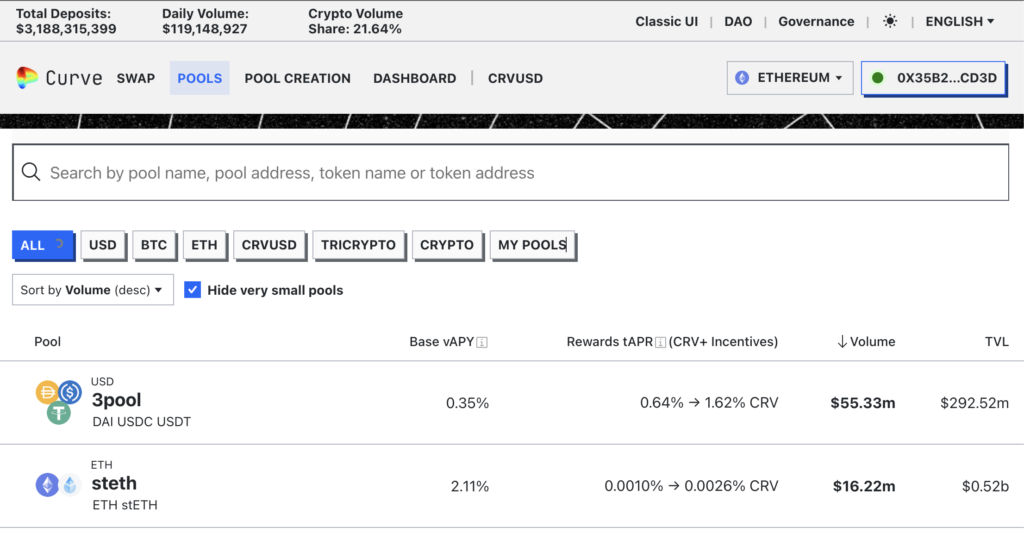Filter pools by TRICRYPTO
The height and width of the screenshot is (533, 1024).
(358, 245)
